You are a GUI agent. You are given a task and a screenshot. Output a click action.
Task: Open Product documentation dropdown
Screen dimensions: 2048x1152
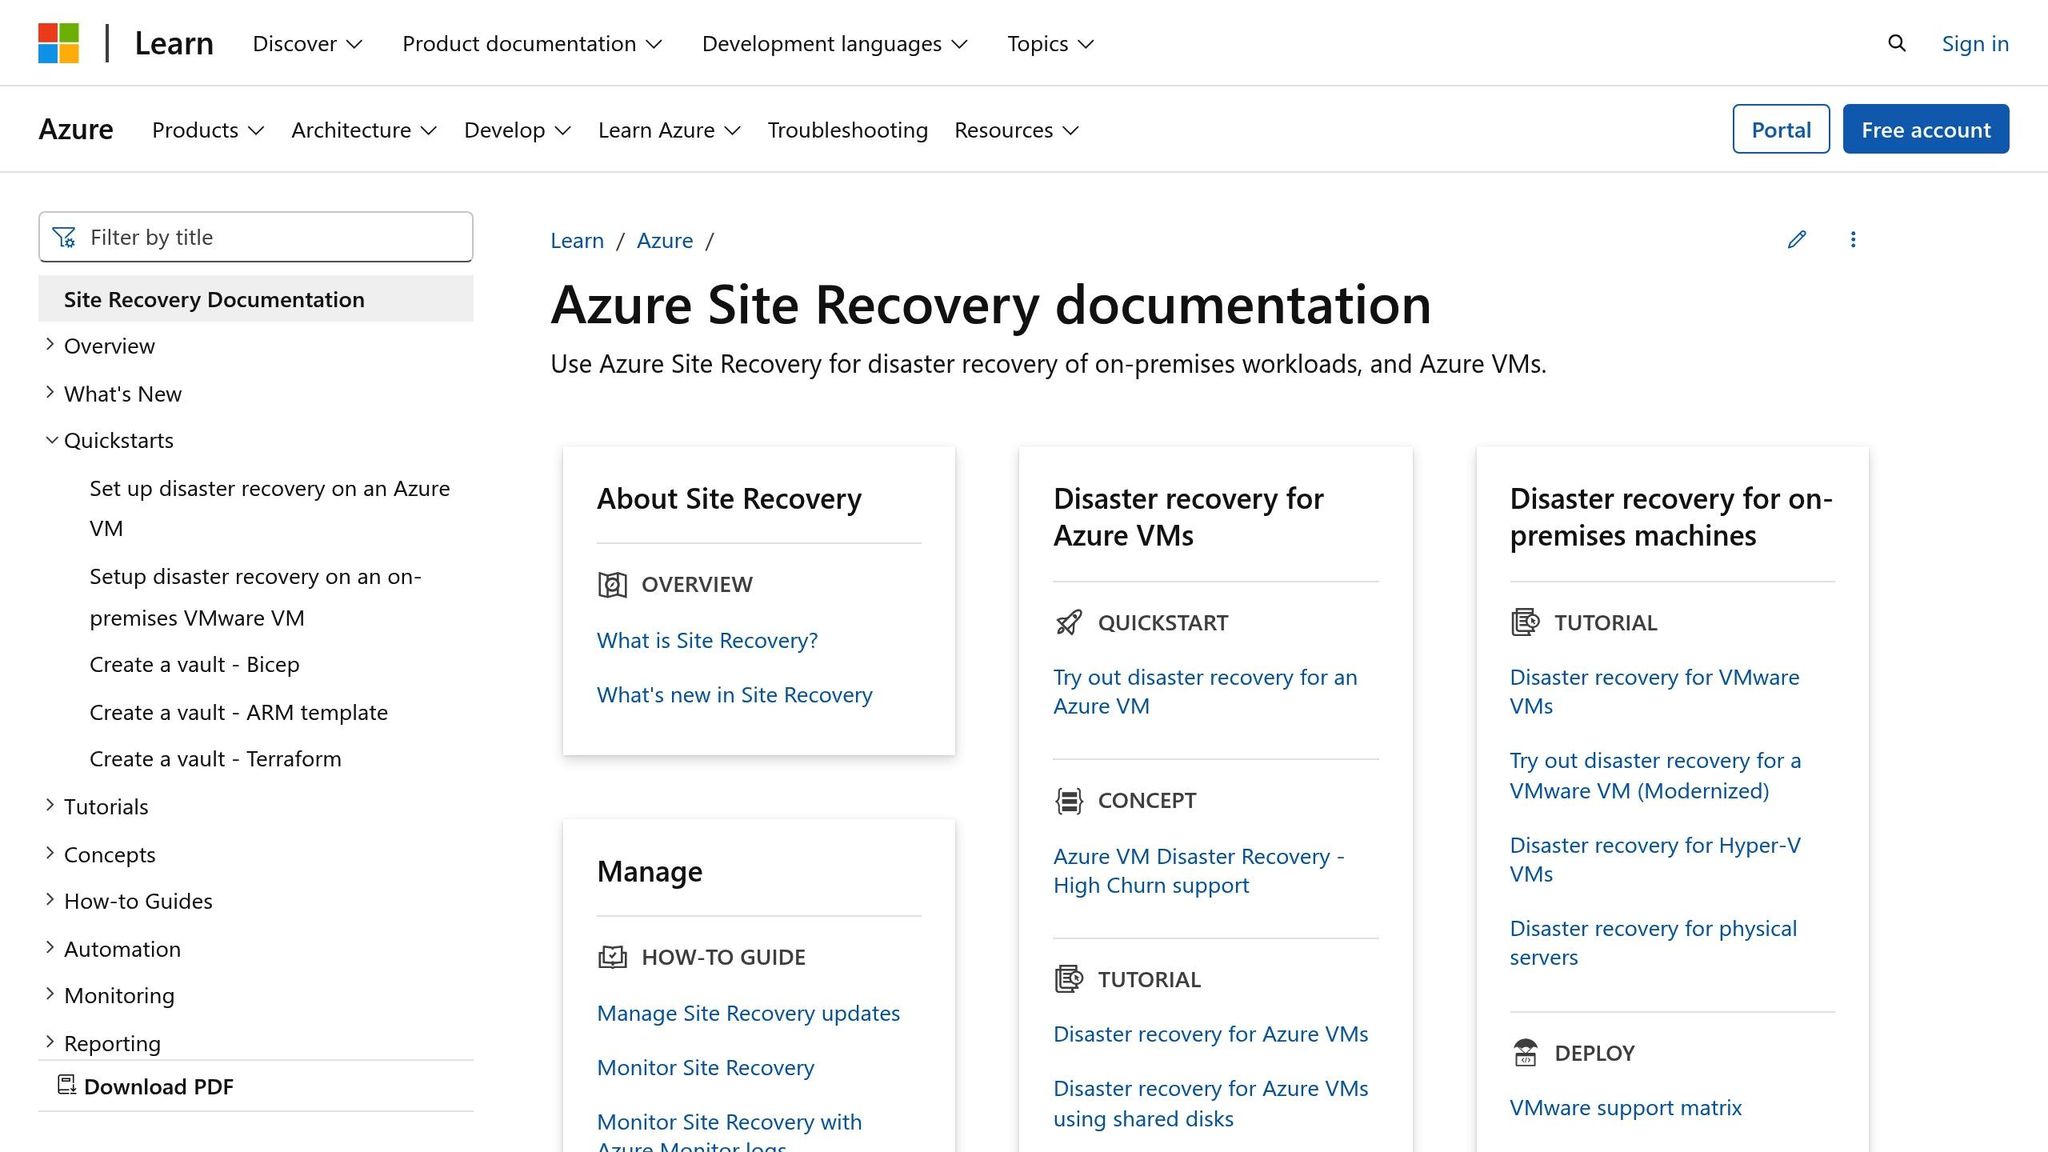[x=532, y=43]
